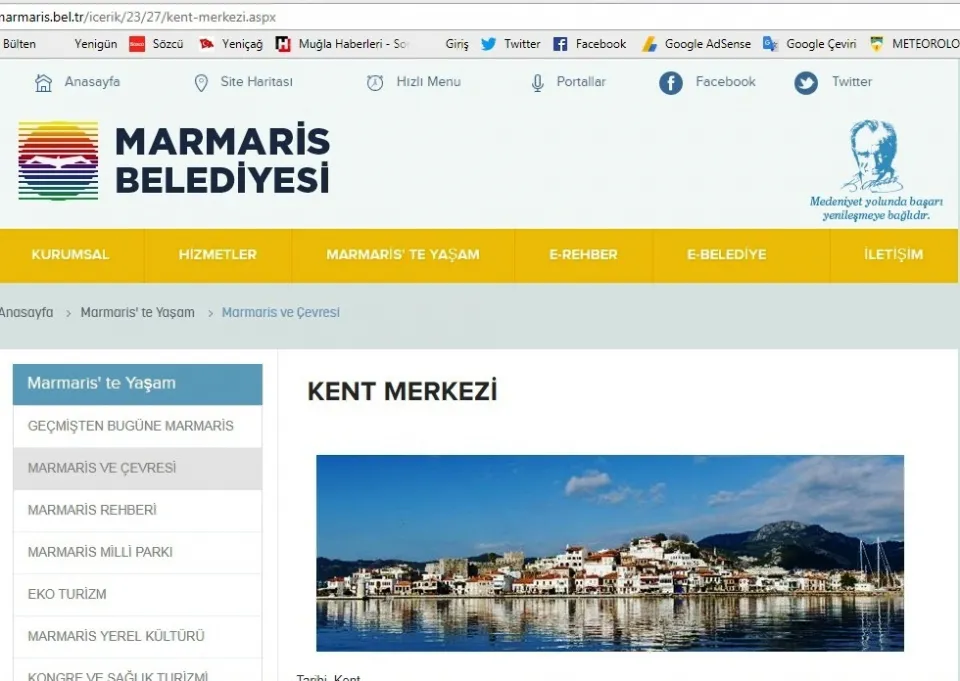
Task: Expand the MARMARİS' TE YAŞAM menu
Action: pos(402,255)
